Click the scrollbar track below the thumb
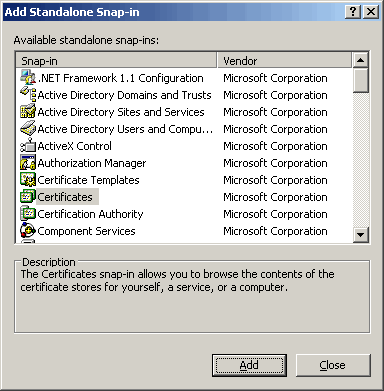The height and width of the screenshot is (391, 384). coord(360,160)
